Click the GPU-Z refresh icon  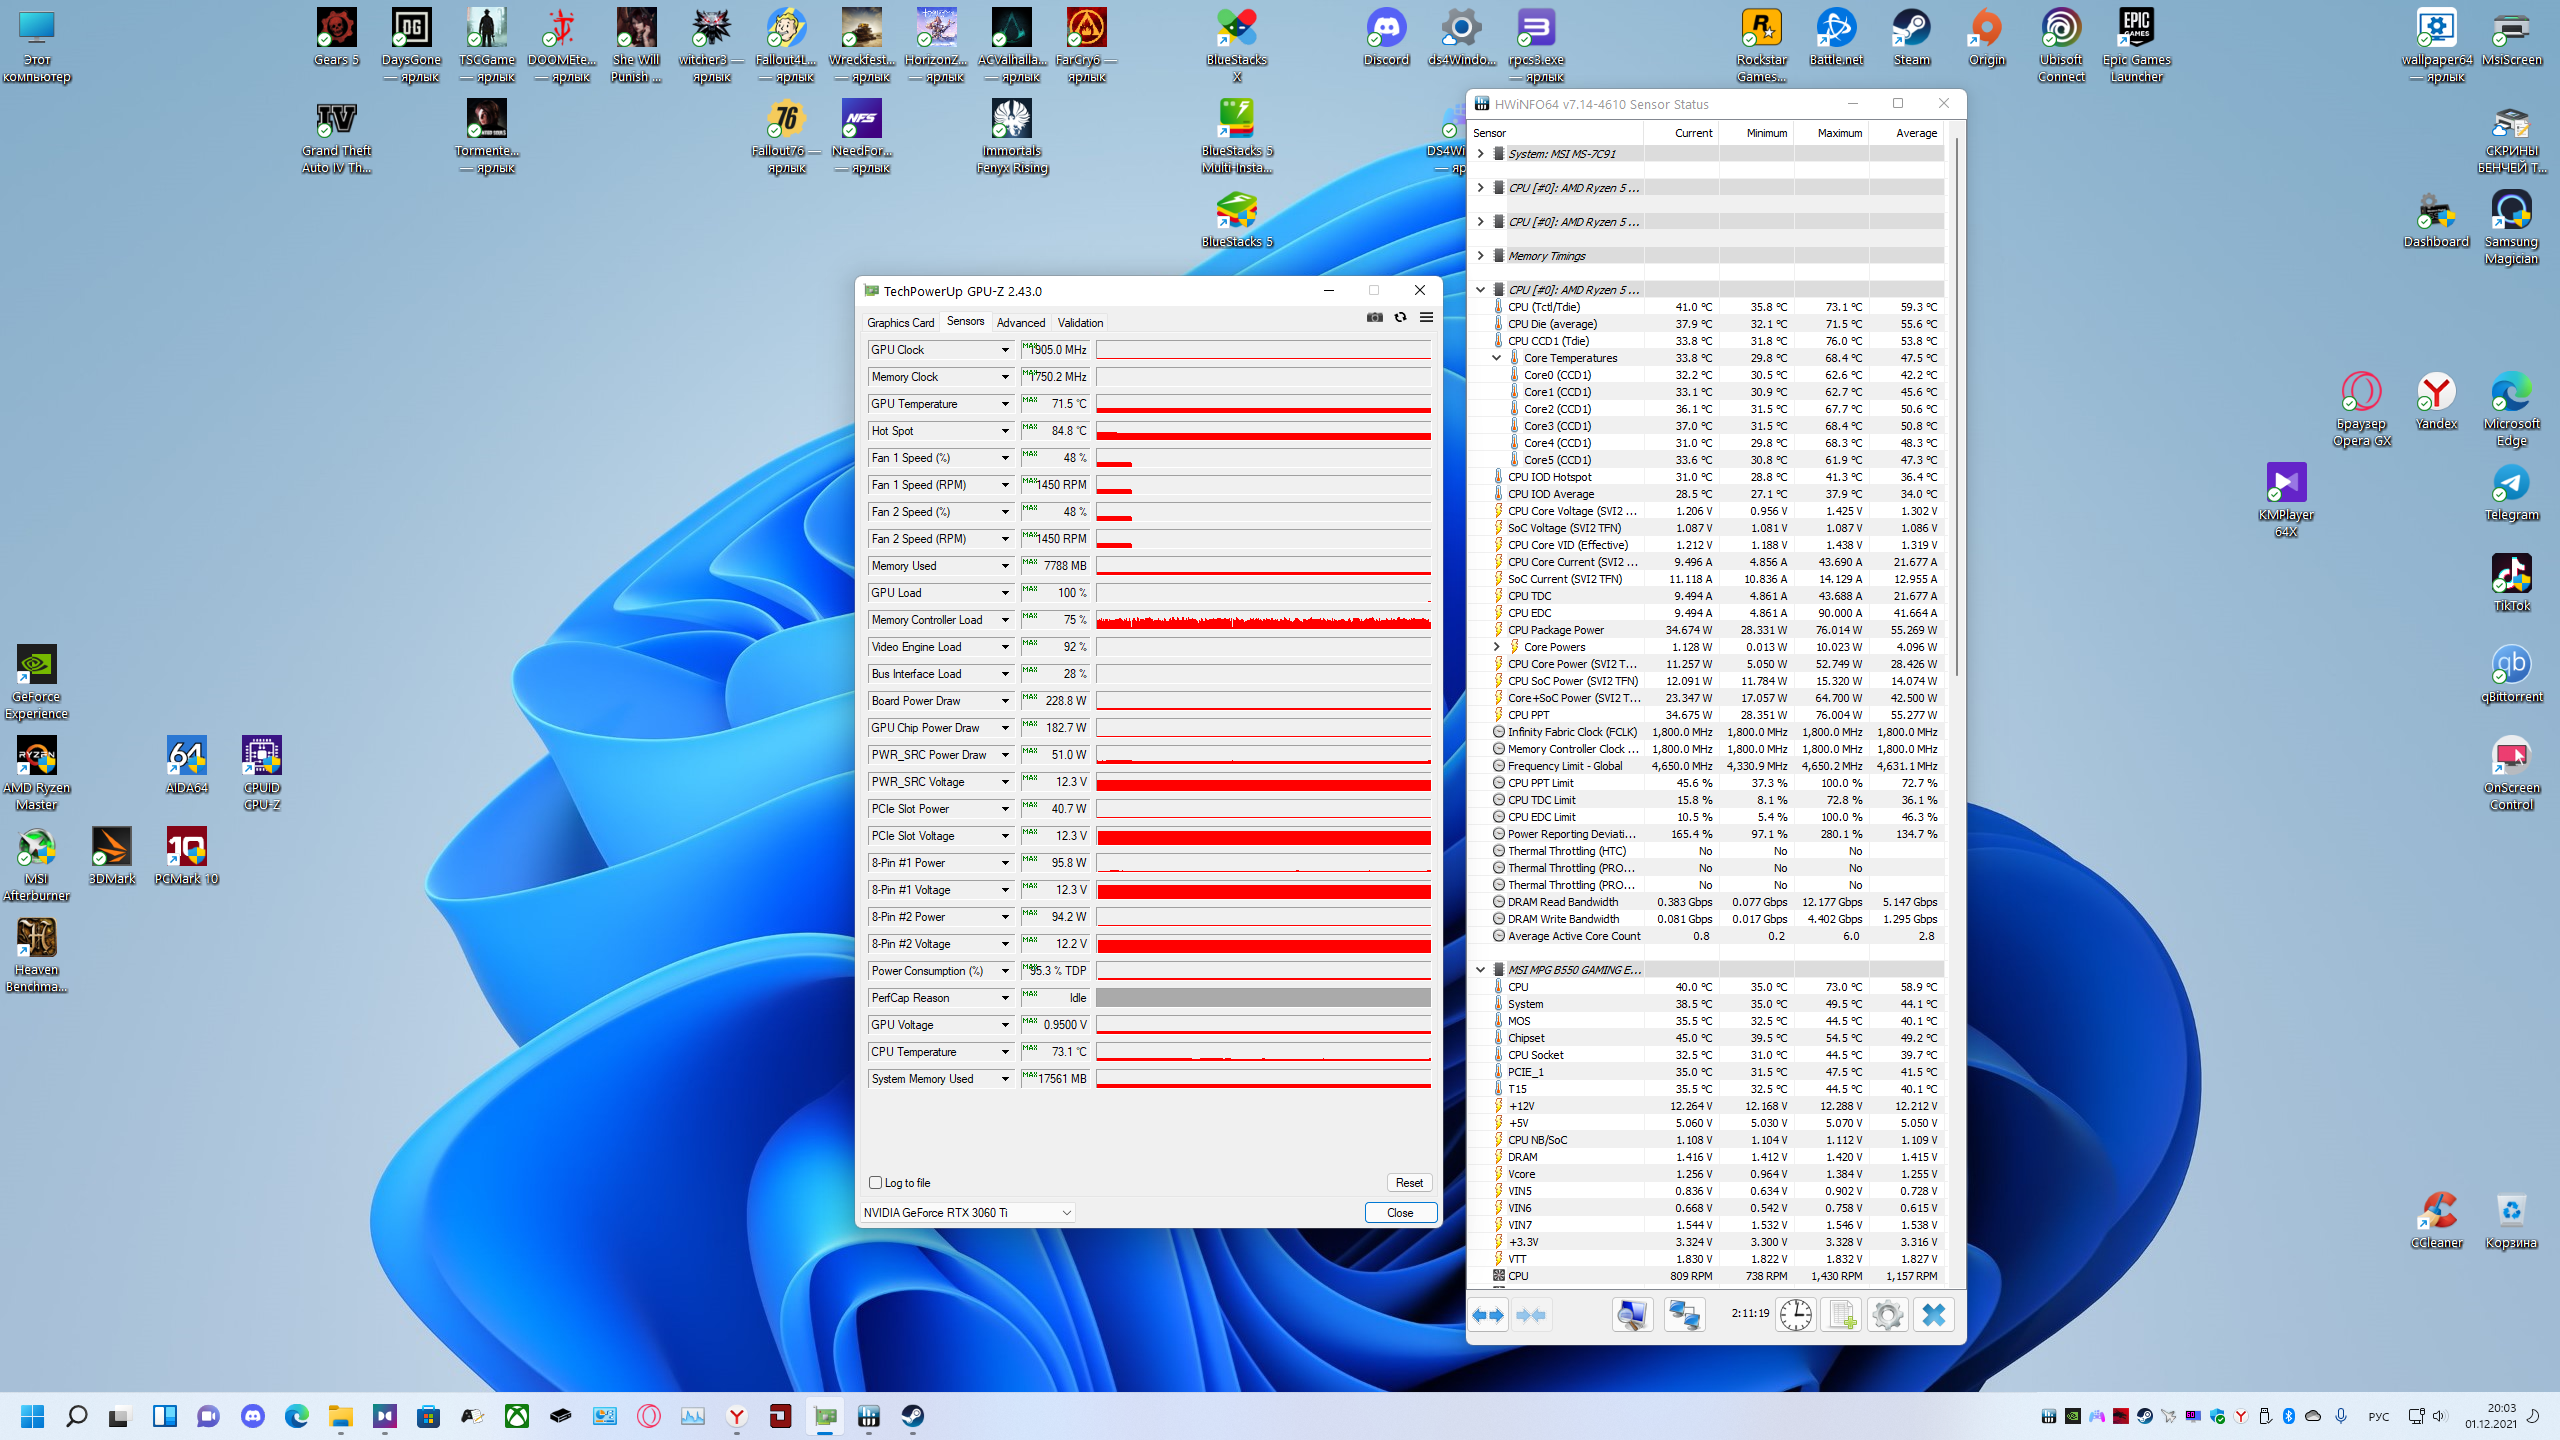[1400, 317]
